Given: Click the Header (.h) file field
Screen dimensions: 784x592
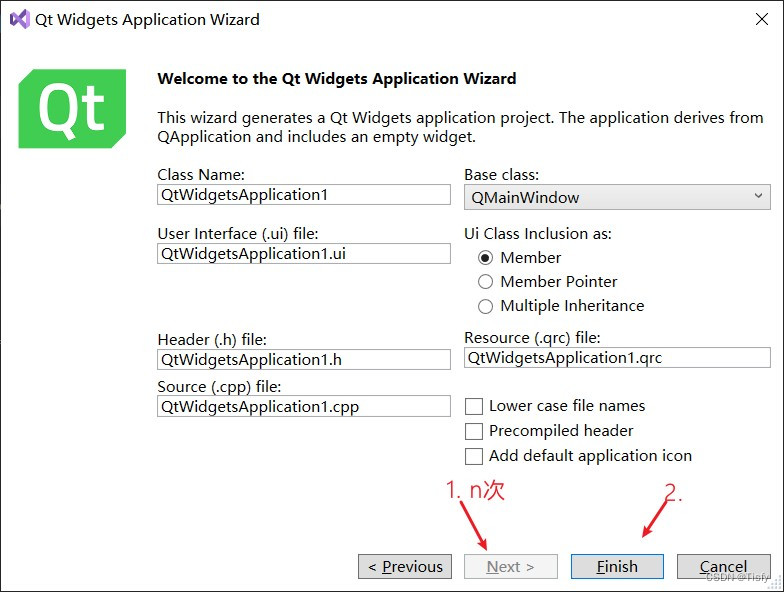Looking at the screenshot, I should 304,360.
